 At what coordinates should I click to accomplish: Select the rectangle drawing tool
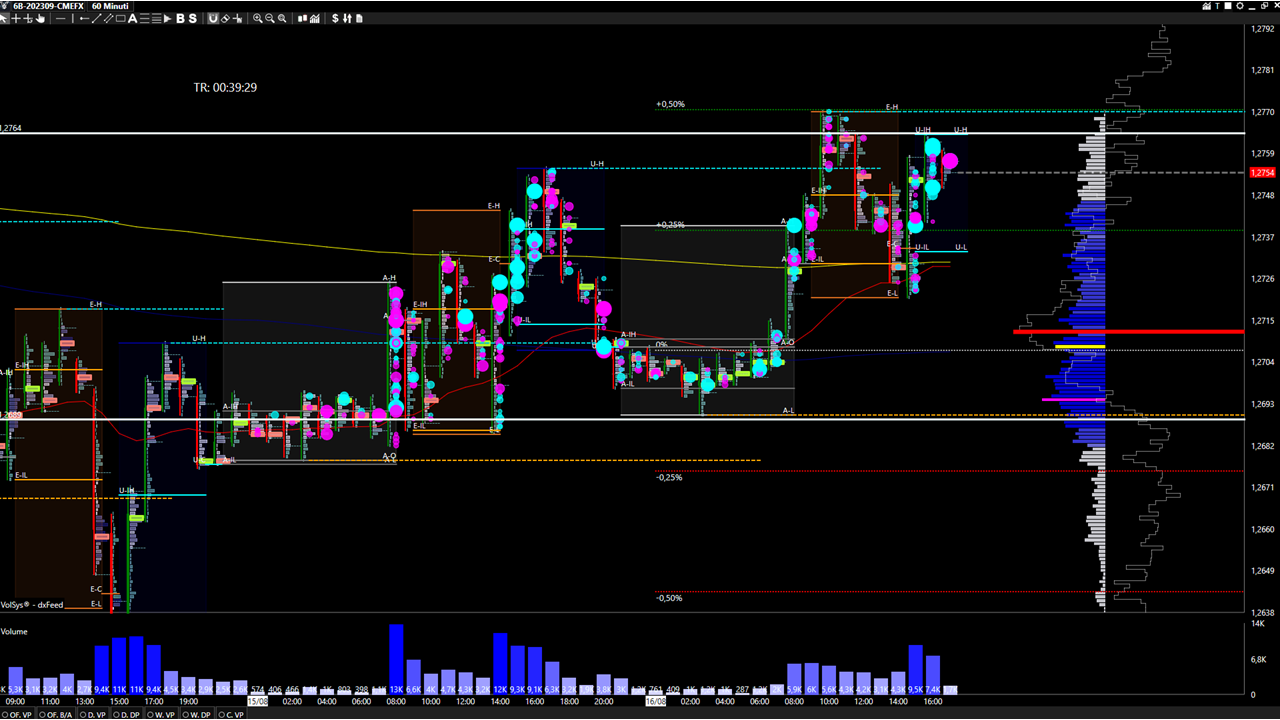coord(120,18)
